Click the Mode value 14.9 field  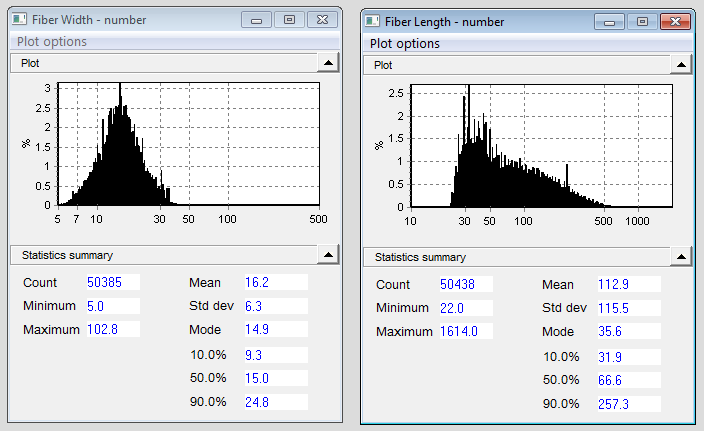point(274,329)
